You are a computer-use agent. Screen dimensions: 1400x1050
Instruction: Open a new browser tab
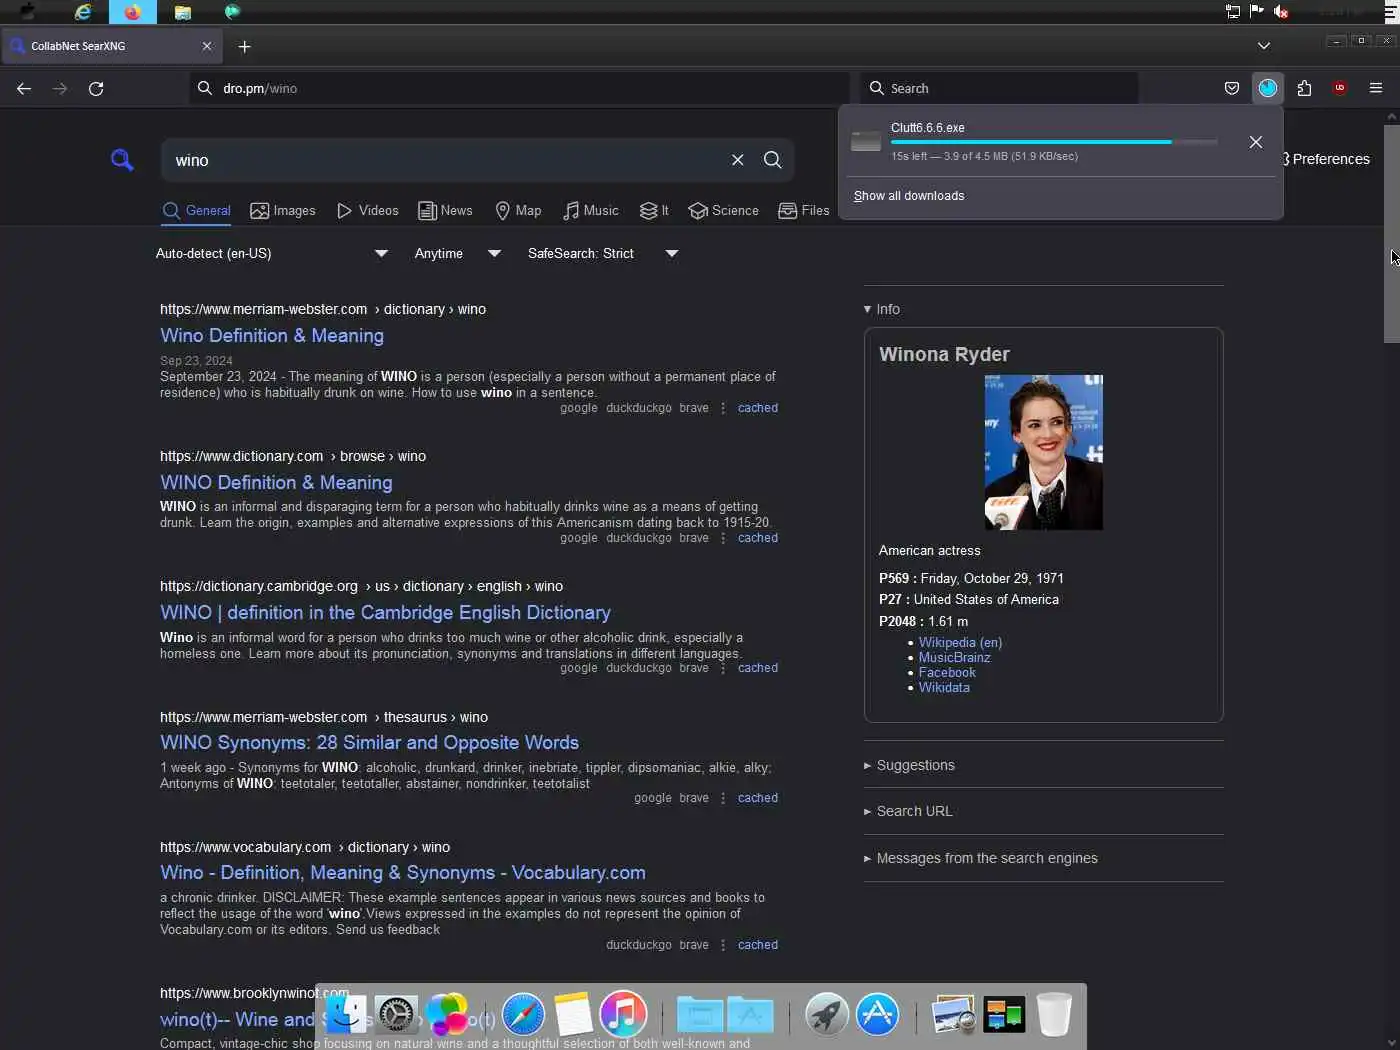click(244, 46)
